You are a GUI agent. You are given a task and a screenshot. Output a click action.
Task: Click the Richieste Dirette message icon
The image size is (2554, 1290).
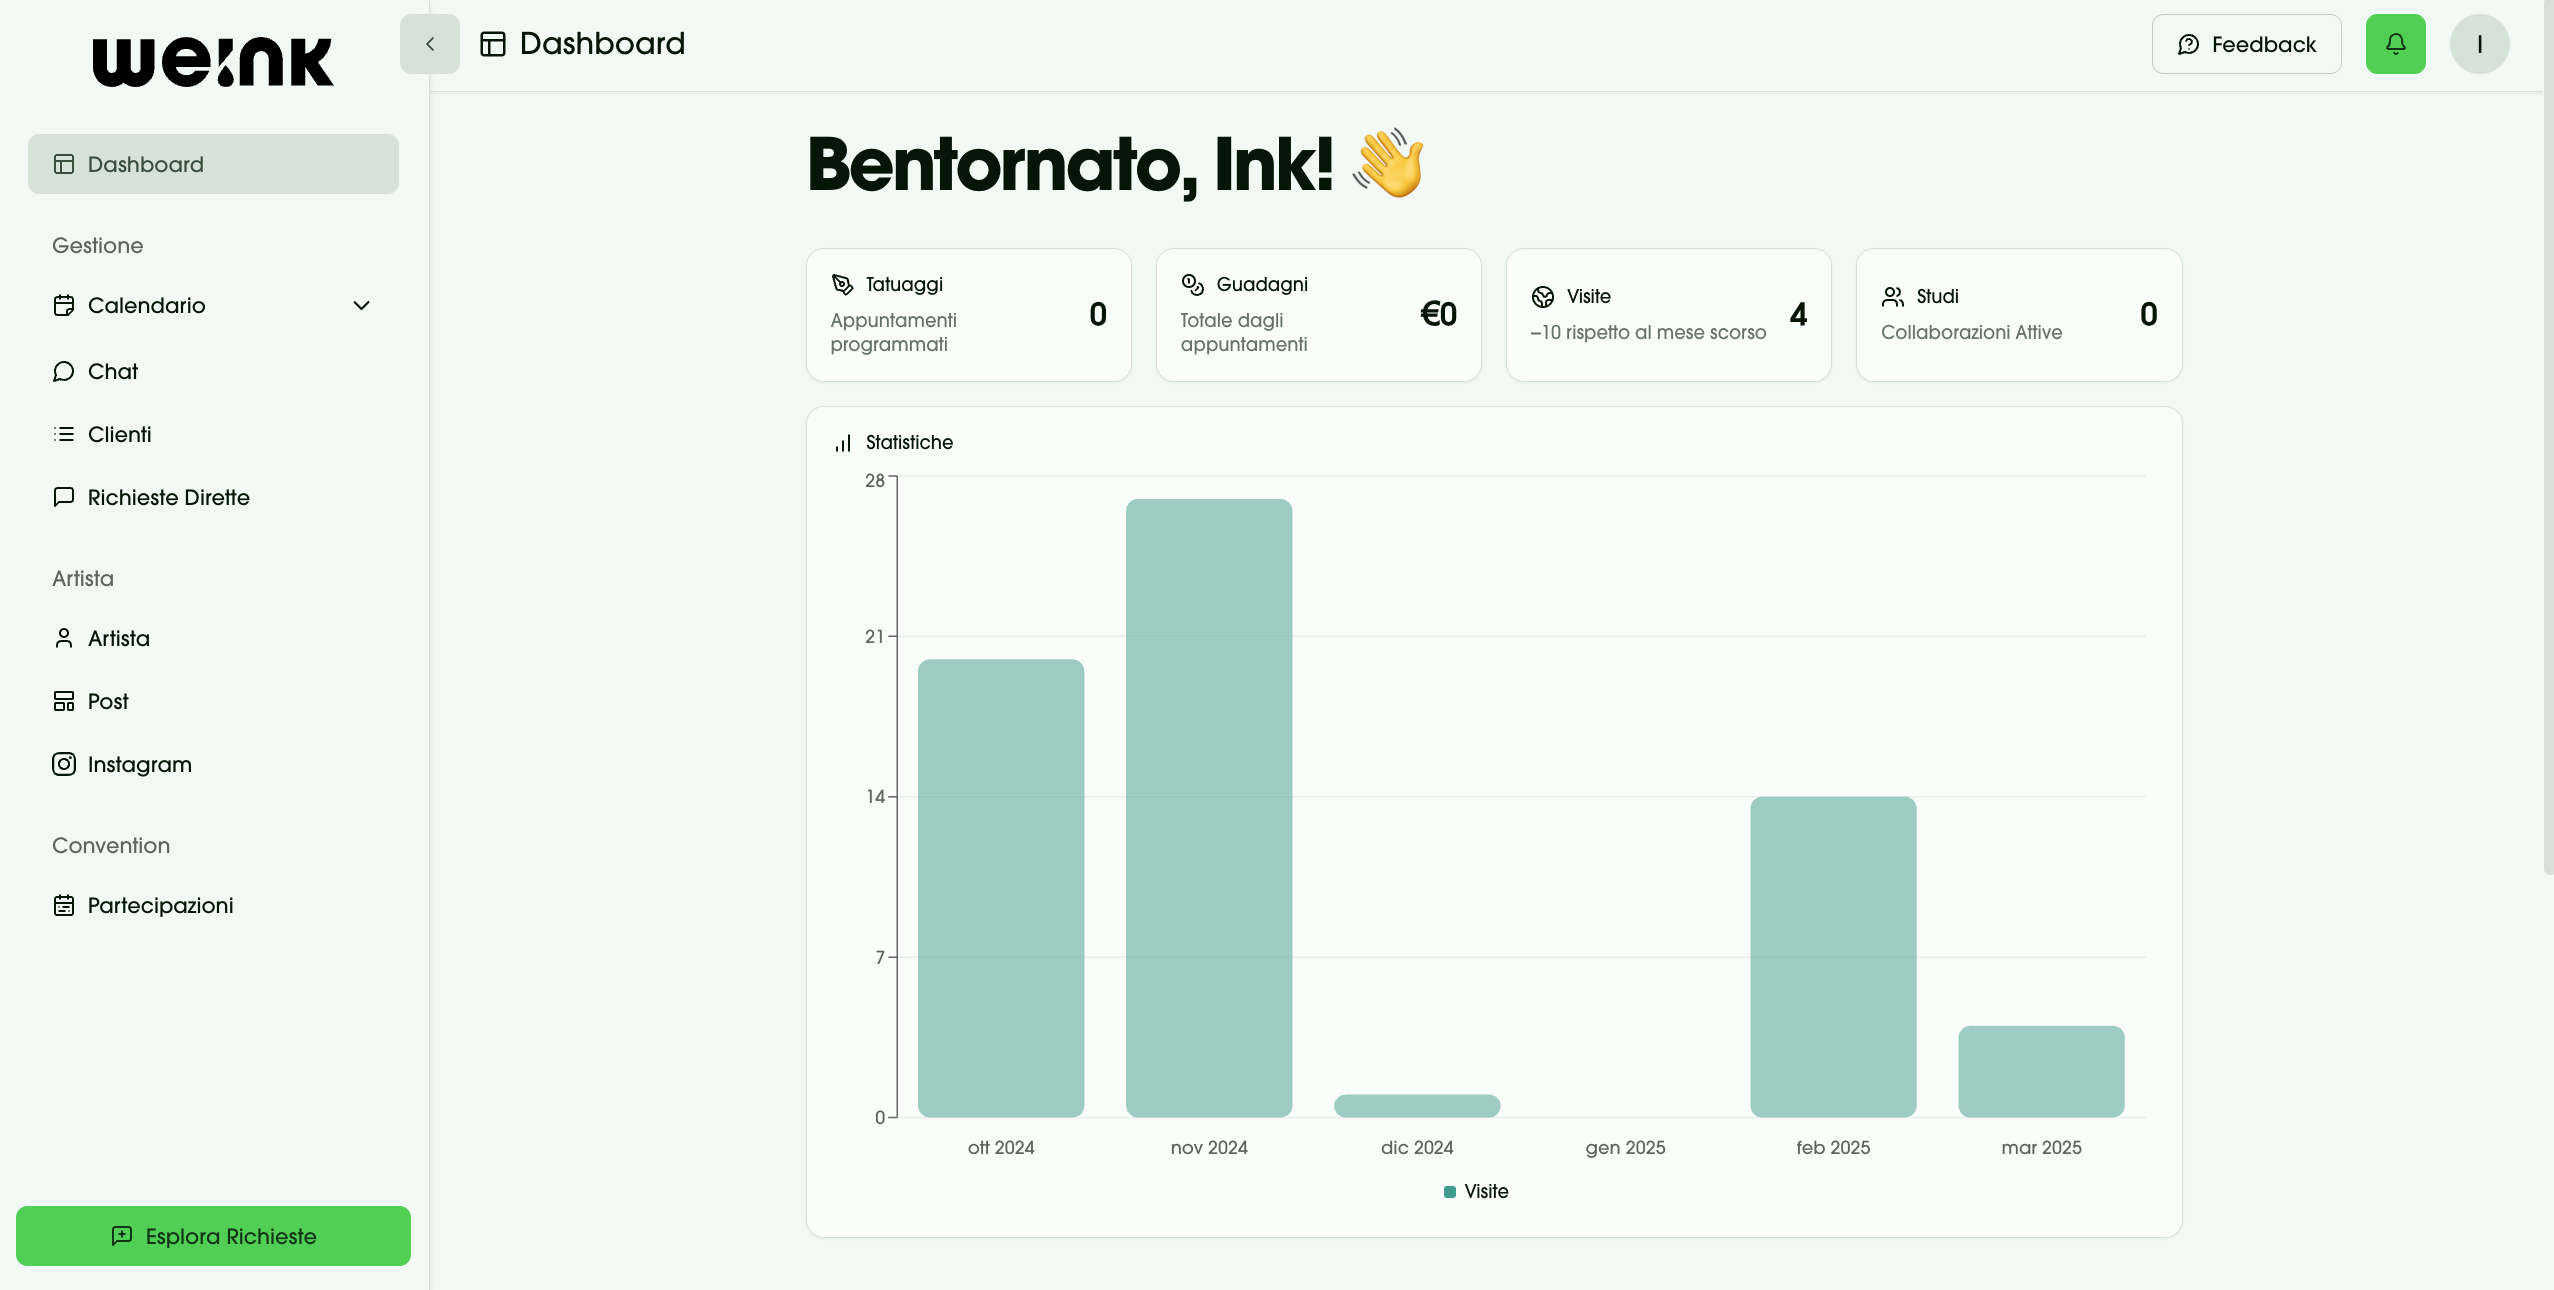64,497
